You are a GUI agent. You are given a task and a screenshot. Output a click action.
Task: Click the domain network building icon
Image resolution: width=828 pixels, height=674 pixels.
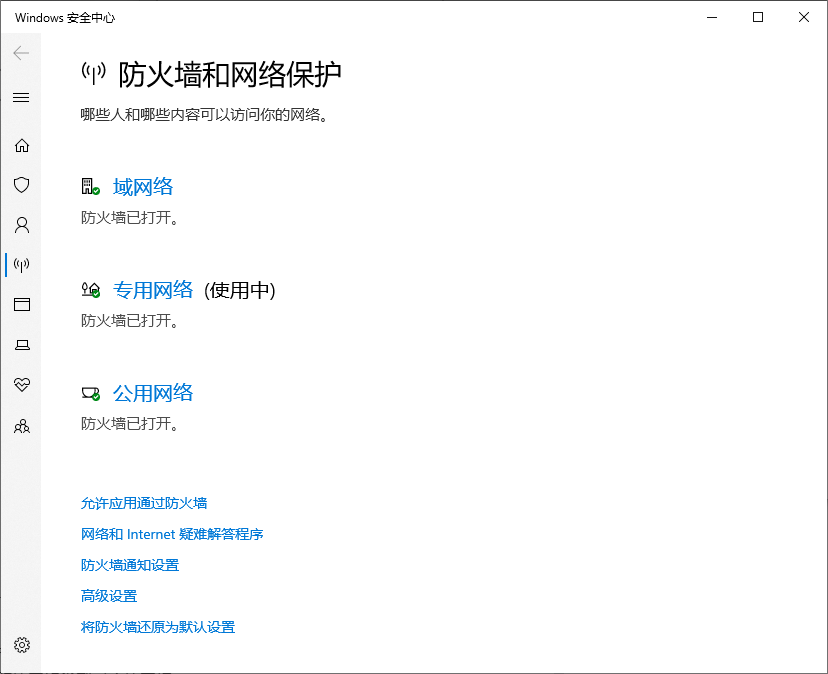(x=89, y=186)
